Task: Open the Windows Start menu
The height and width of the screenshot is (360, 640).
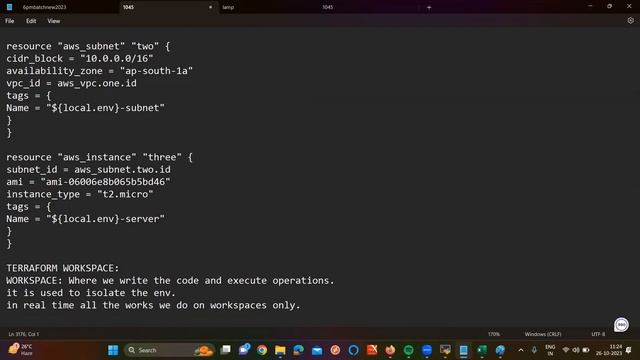Action: click(113, 350)
